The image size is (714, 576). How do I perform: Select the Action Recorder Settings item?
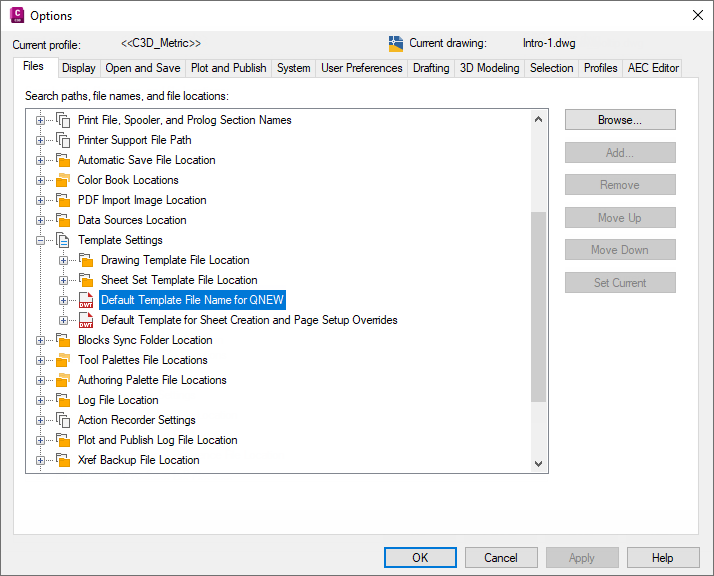(137, 420)
